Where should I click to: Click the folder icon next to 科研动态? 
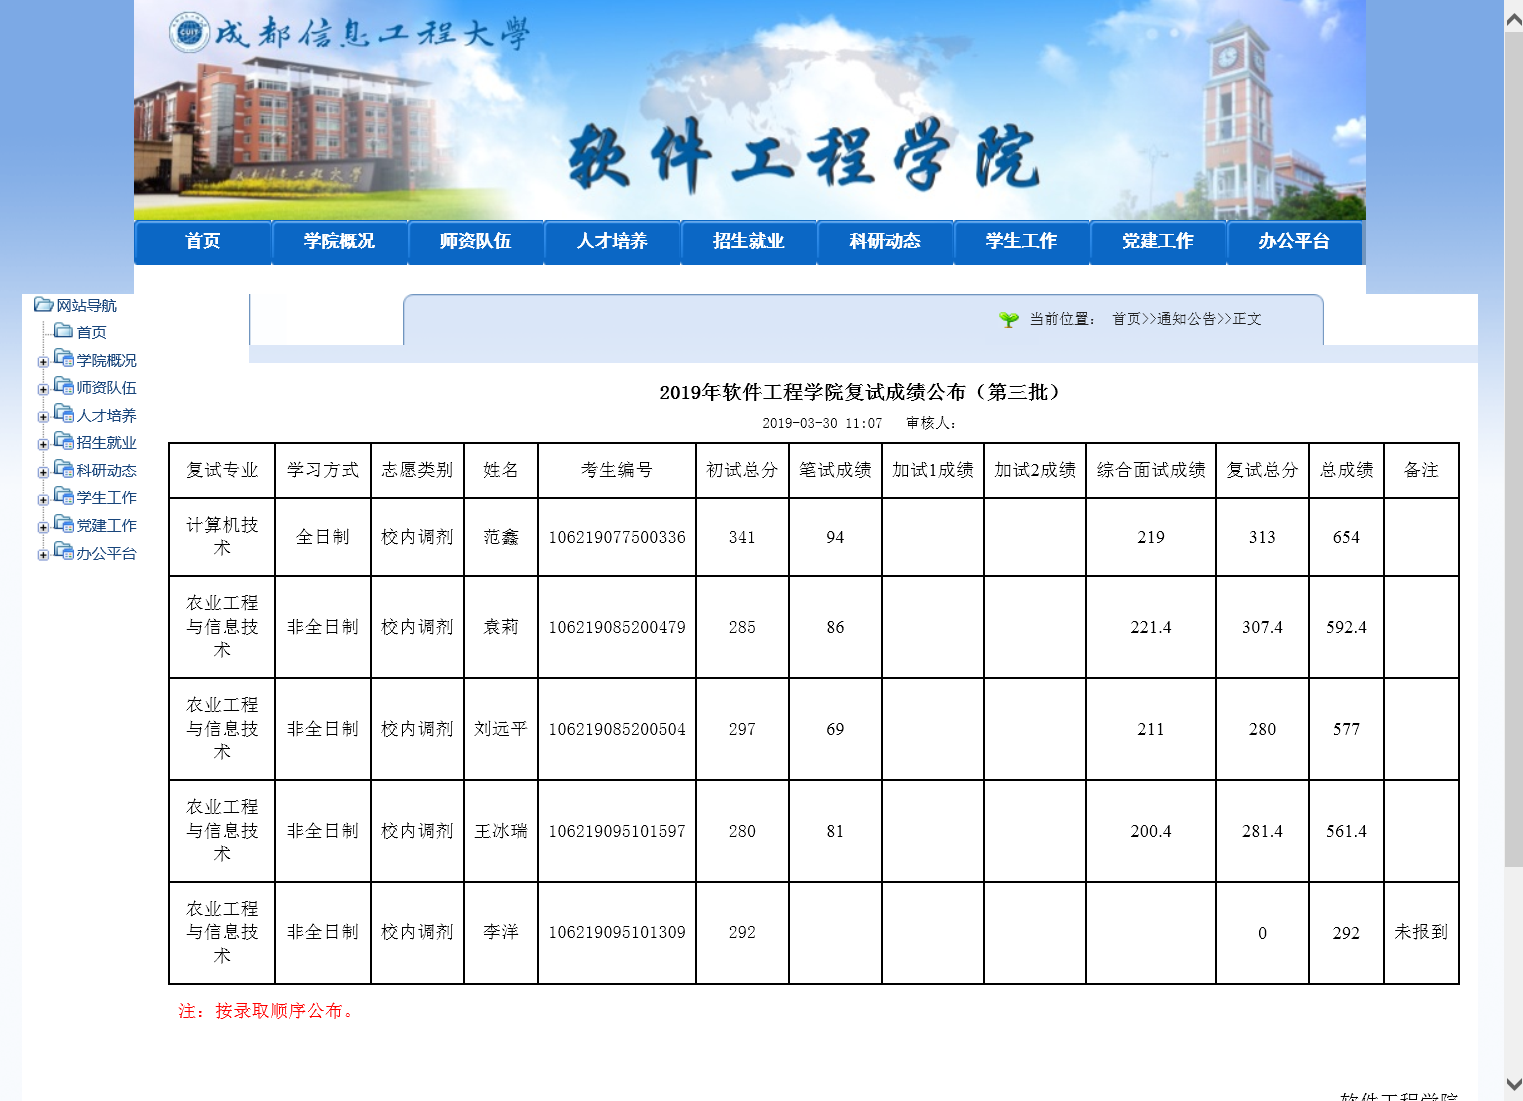[x=64, y=469]
